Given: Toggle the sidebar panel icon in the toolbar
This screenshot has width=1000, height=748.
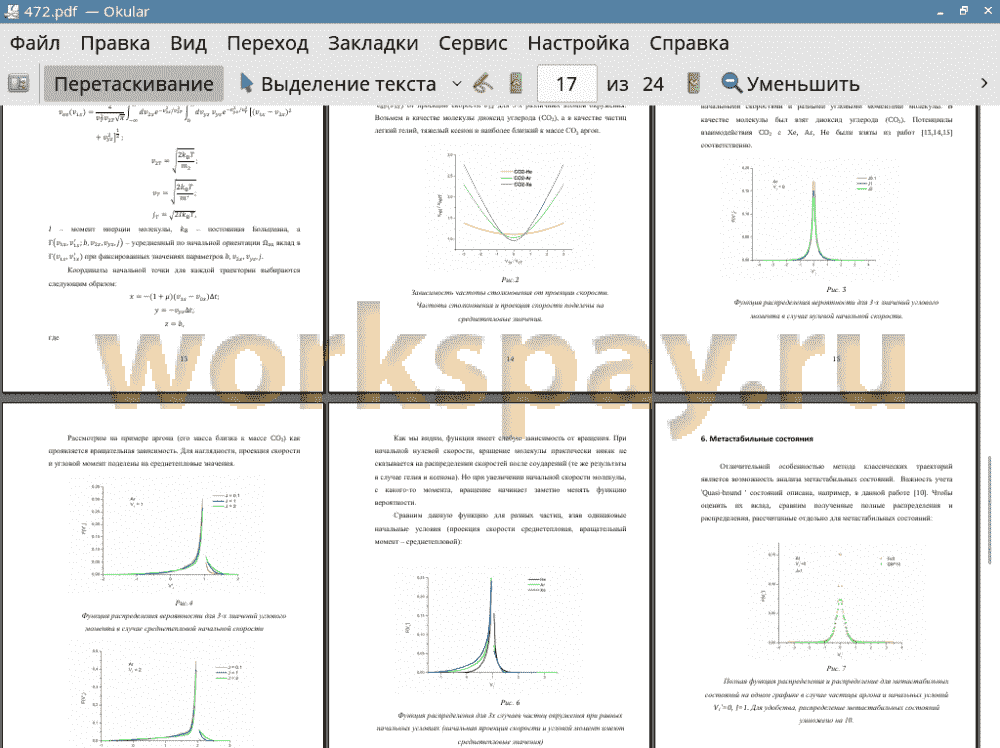Looking at the screenshot, I should [18, 84].
